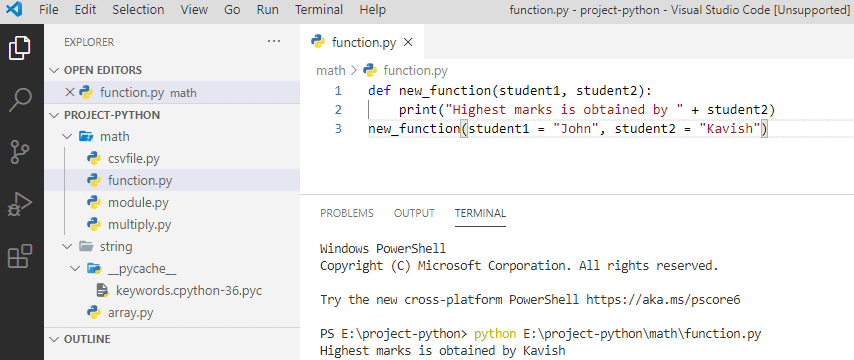Open the Explorer view in activity bar
854x360 pixels.
point(20,48)
